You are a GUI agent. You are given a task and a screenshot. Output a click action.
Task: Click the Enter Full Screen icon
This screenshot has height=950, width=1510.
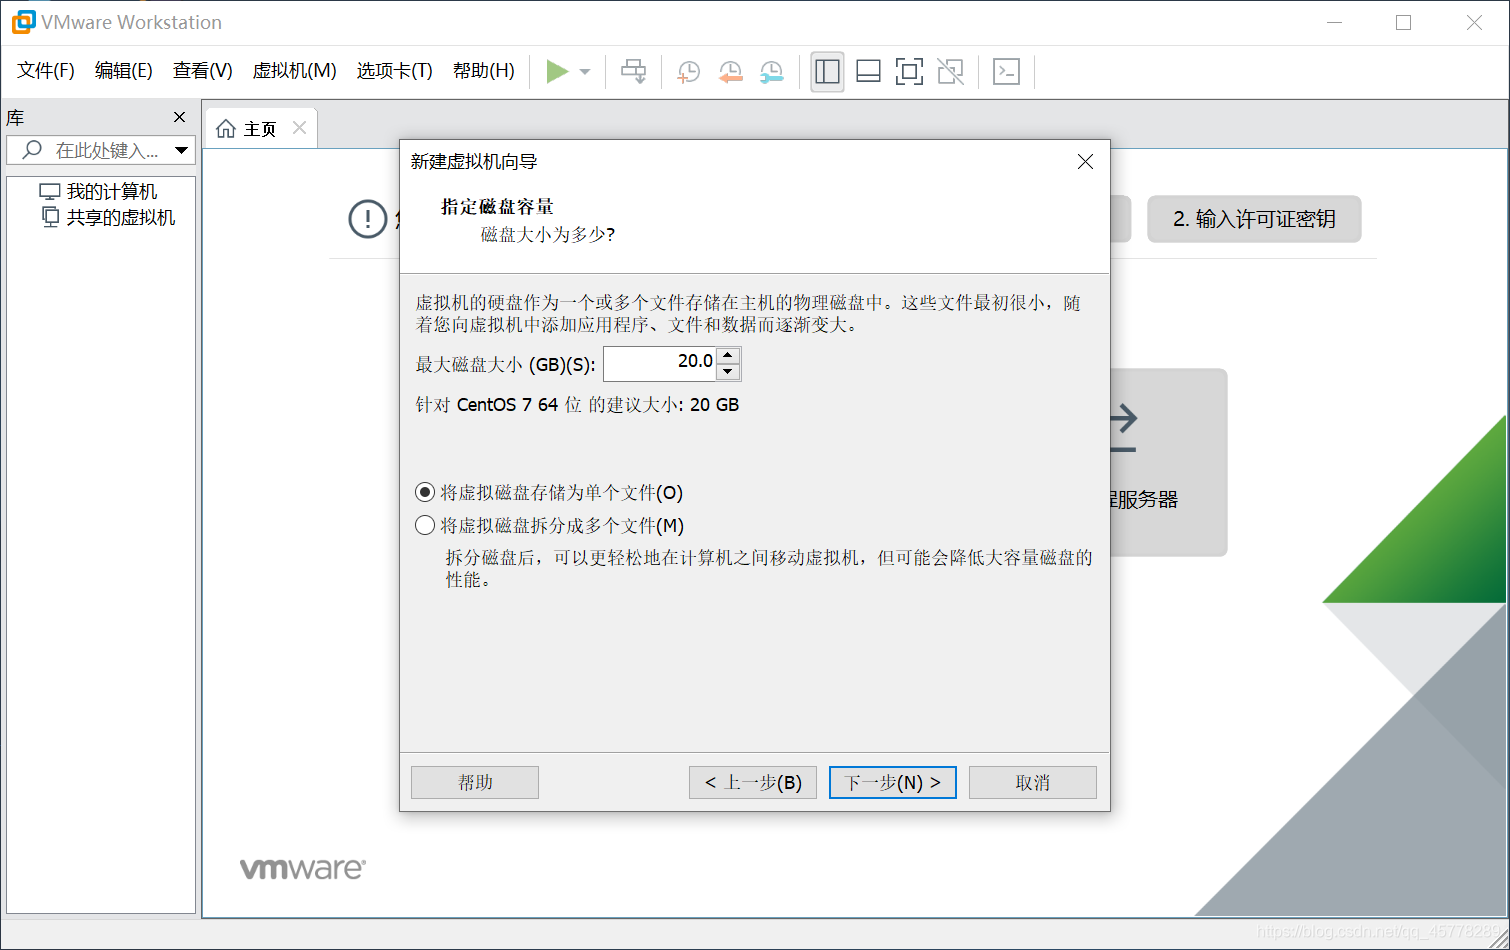tap(909, 71)
